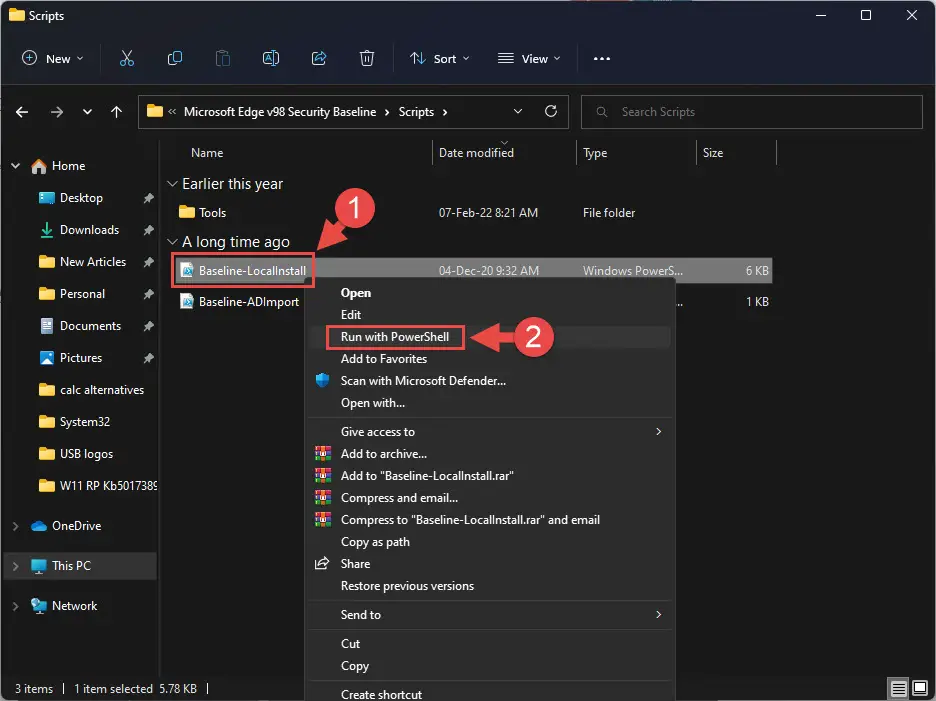Click the Tools folder icon
Viewport: 936px width, 701px height.
187,212
